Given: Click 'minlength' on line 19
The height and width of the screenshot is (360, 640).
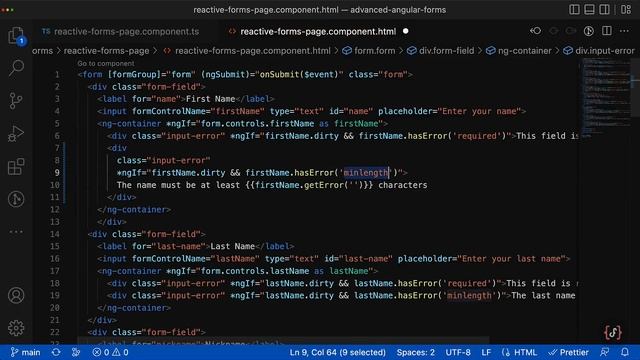Looking at the screenshot, I should [x=469, y=296].
